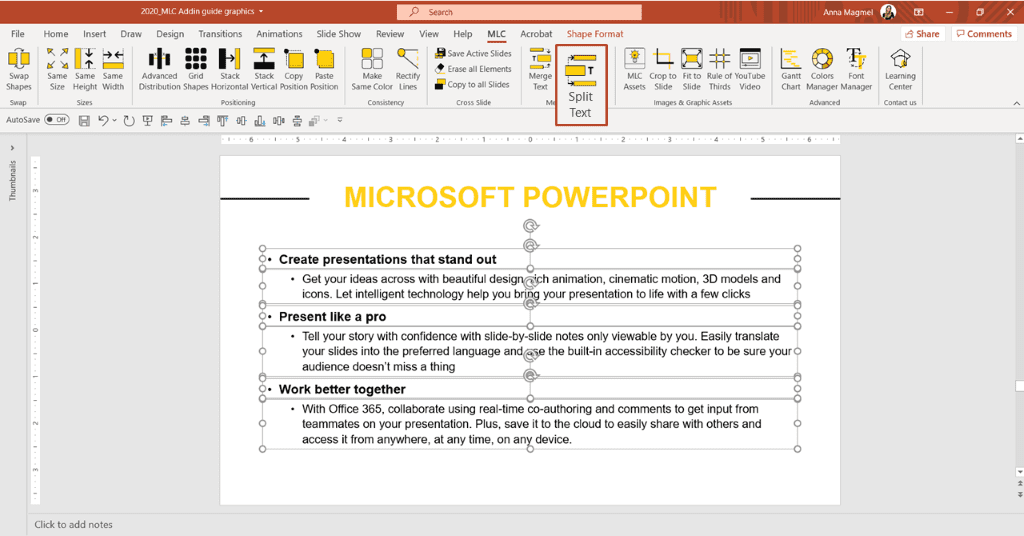
Task: Select Fit to Slide
Action: (692, 69)
